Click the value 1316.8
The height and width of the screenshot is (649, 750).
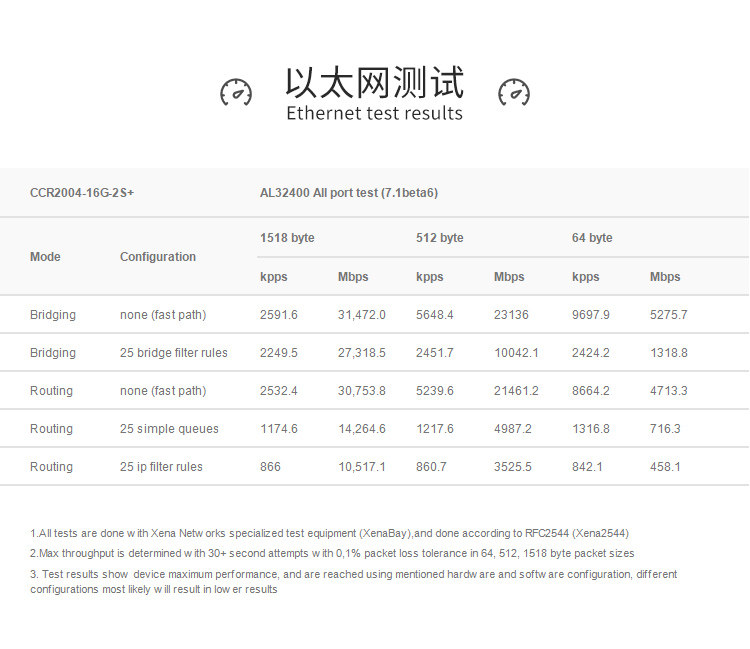pyautogui.click(x=591, y=429)
